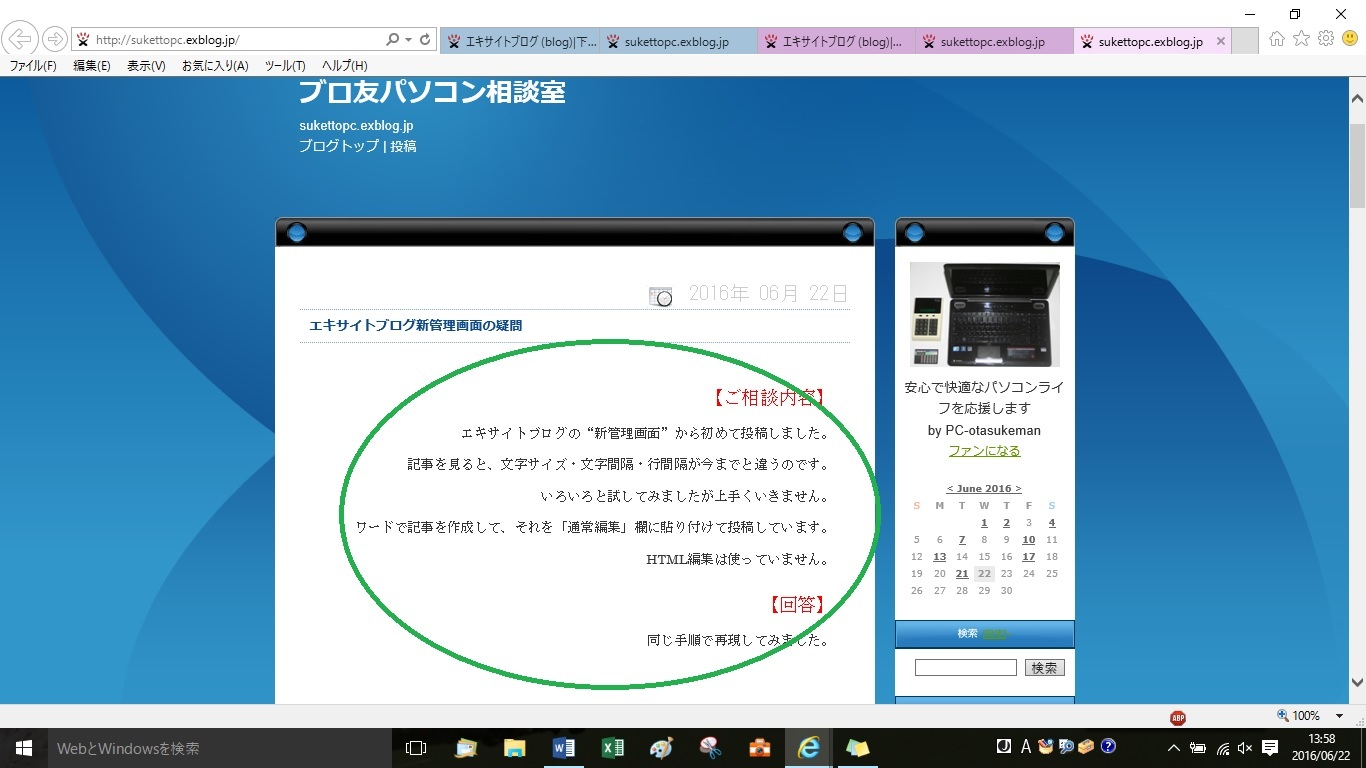
Task: Open Word from the taskbar
Action: [x=564, y=748]
